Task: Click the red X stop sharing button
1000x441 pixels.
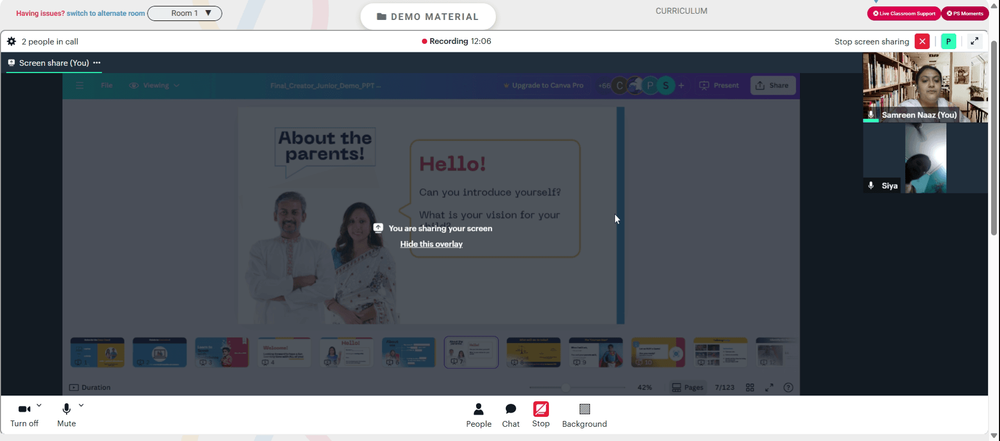Action: coord(922,41)
